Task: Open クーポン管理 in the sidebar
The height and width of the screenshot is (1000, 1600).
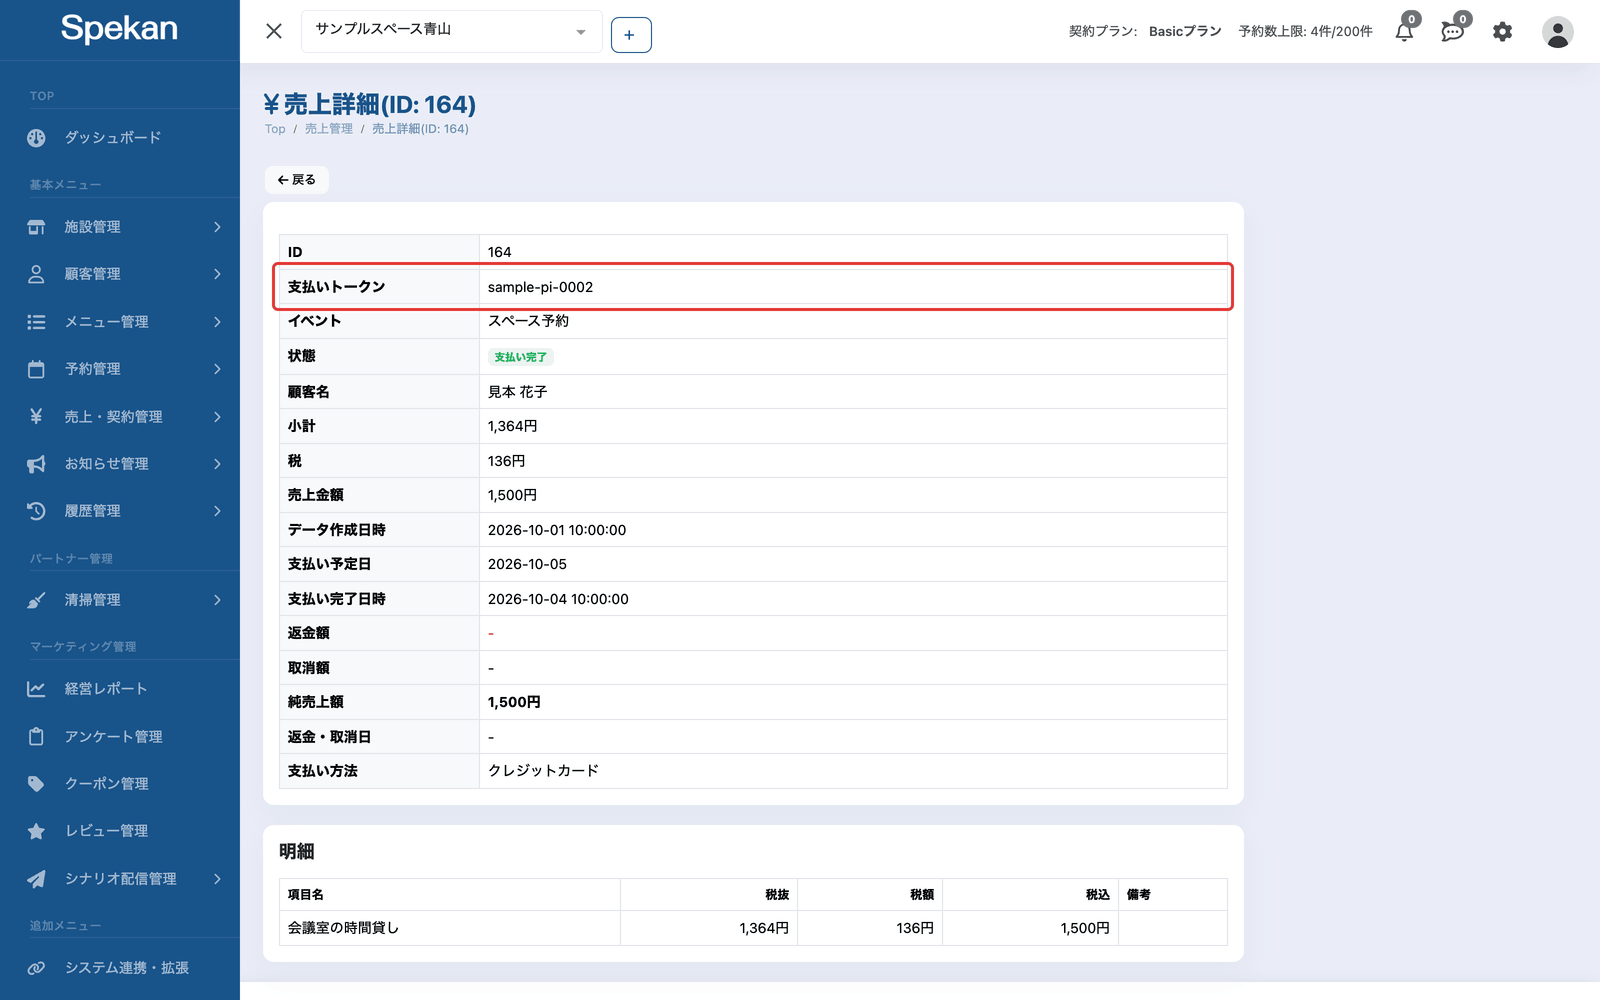Action: (107, 784)
